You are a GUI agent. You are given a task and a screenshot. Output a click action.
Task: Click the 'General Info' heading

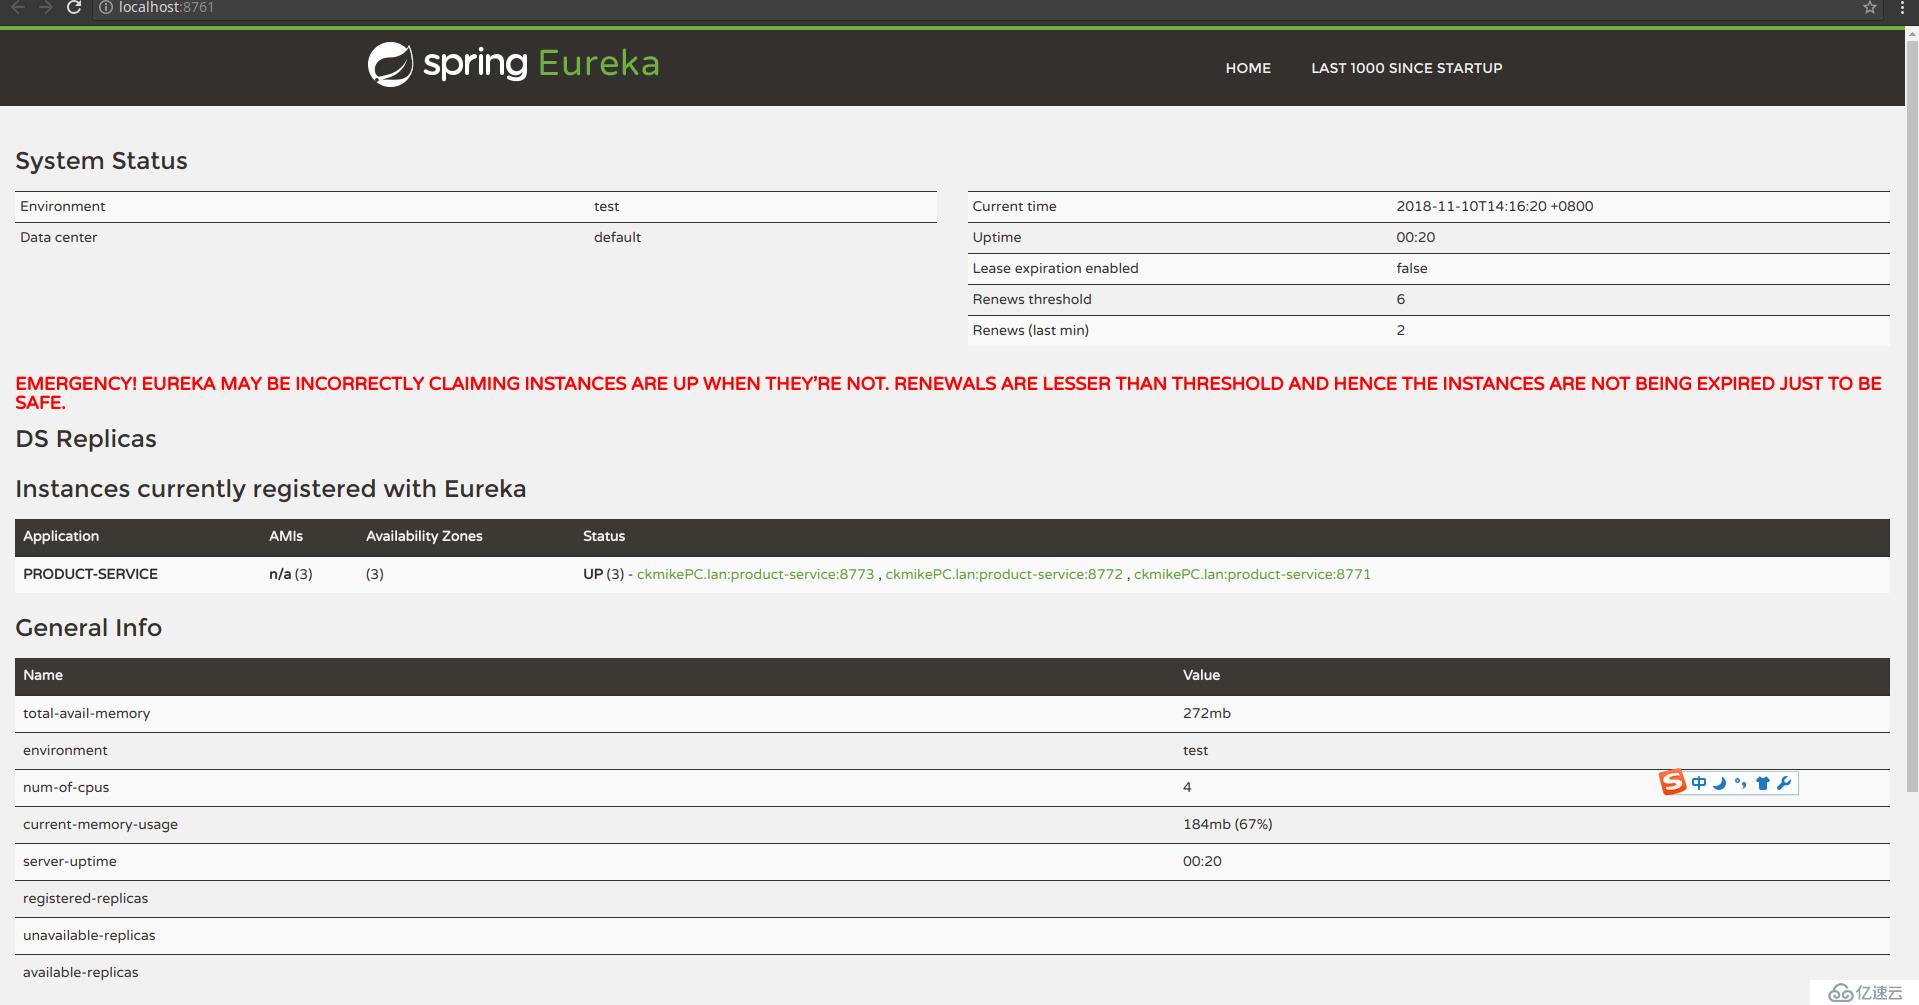point(88,628)
